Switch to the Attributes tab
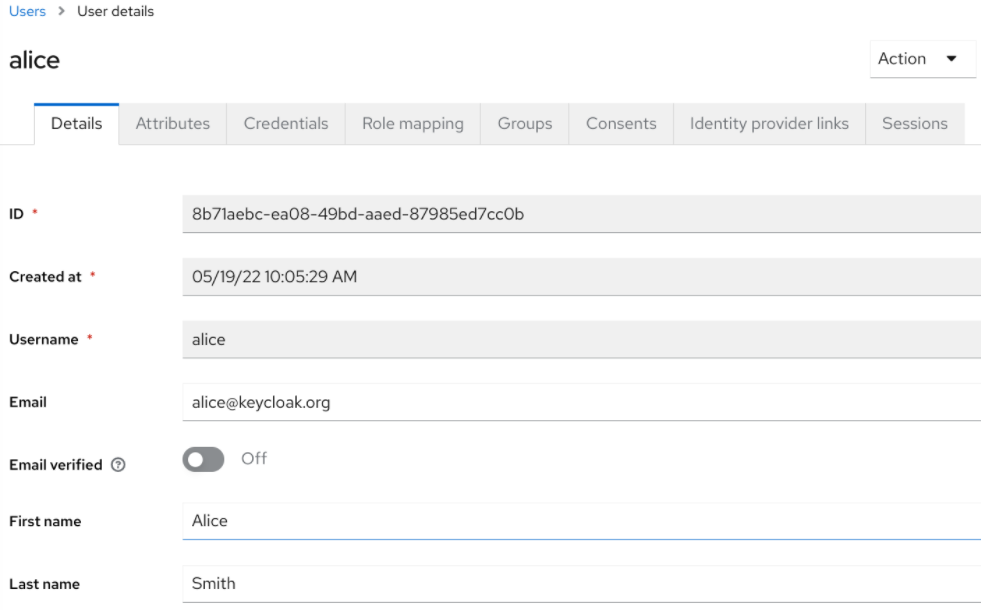 tap(173, 124)
